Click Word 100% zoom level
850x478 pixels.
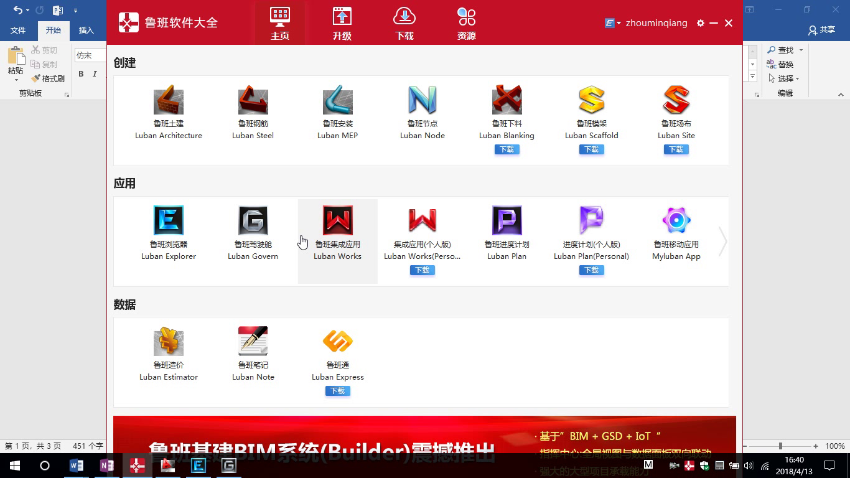[835, 446]
